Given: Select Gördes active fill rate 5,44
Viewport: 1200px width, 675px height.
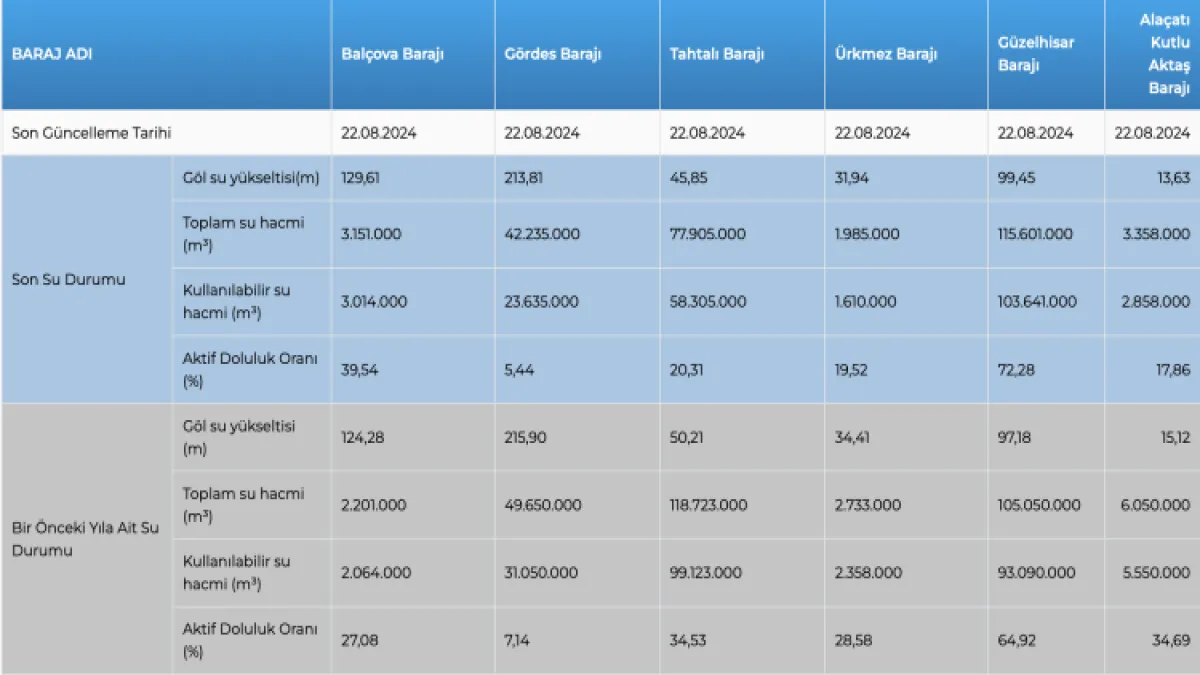Looking at the screenshot, I should click(x=520, y=370).
